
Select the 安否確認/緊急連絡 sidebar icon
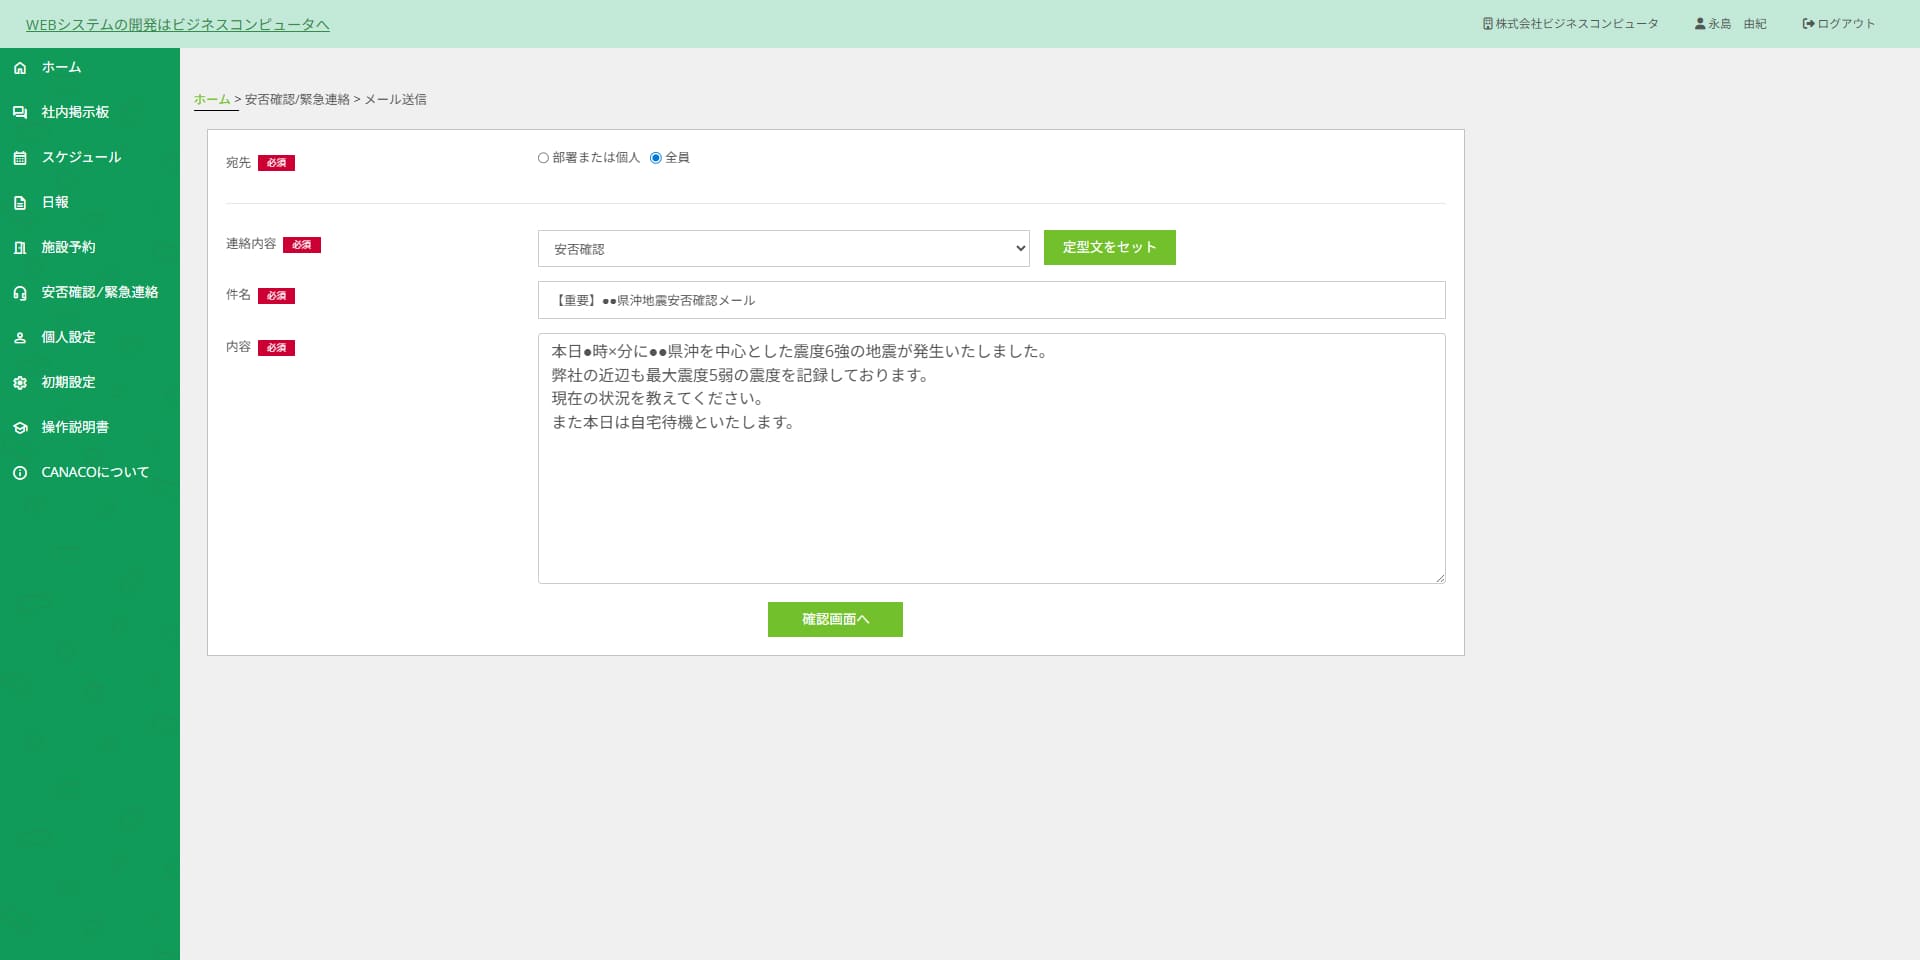[20, 292]
